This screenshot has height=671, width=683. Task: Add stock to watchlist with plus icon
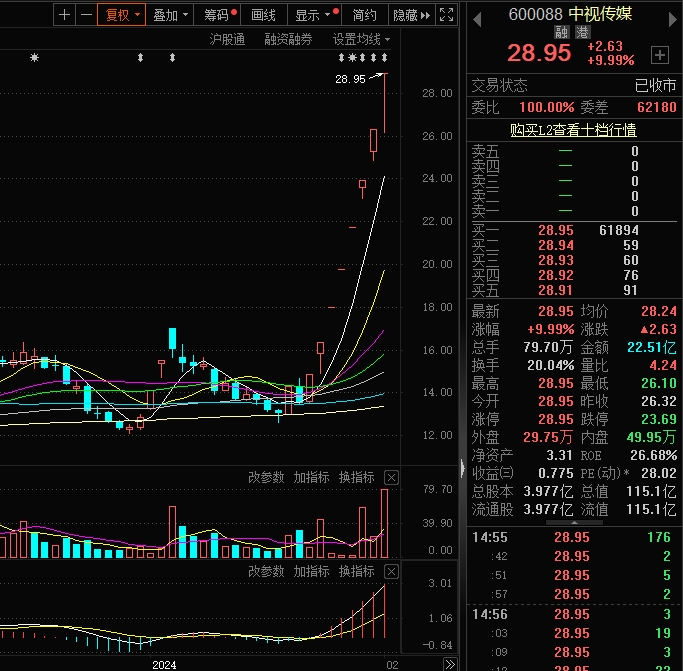[659, 54]
